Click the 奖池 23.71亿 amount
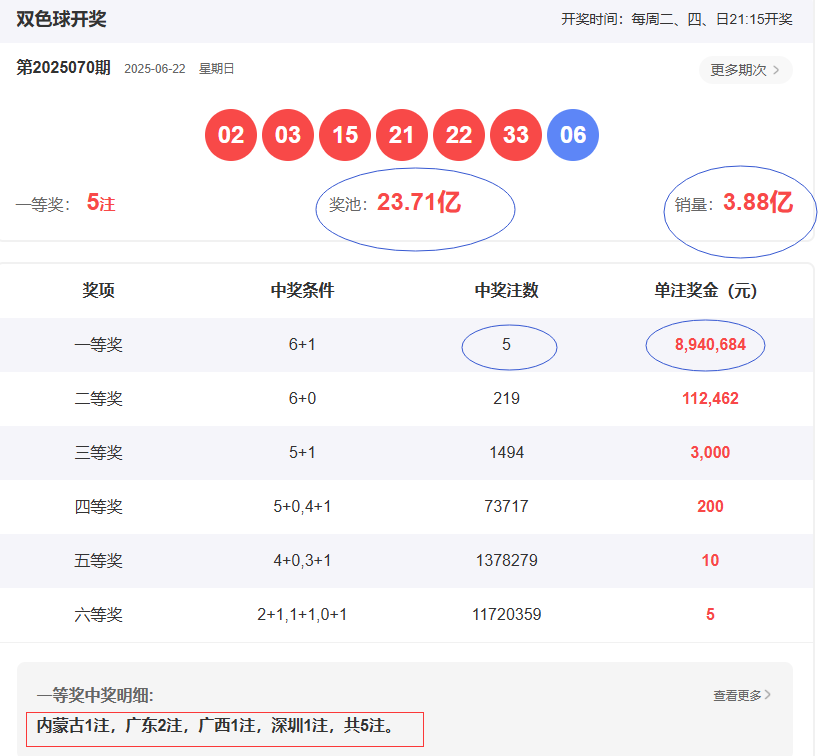 [x=418, y=203]
